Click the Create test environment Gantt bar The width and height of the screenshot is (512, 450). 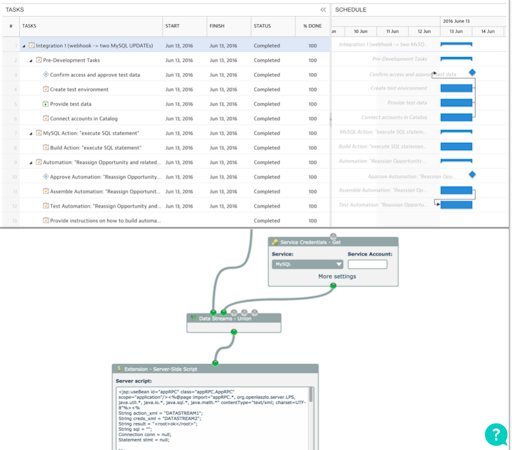456,88
